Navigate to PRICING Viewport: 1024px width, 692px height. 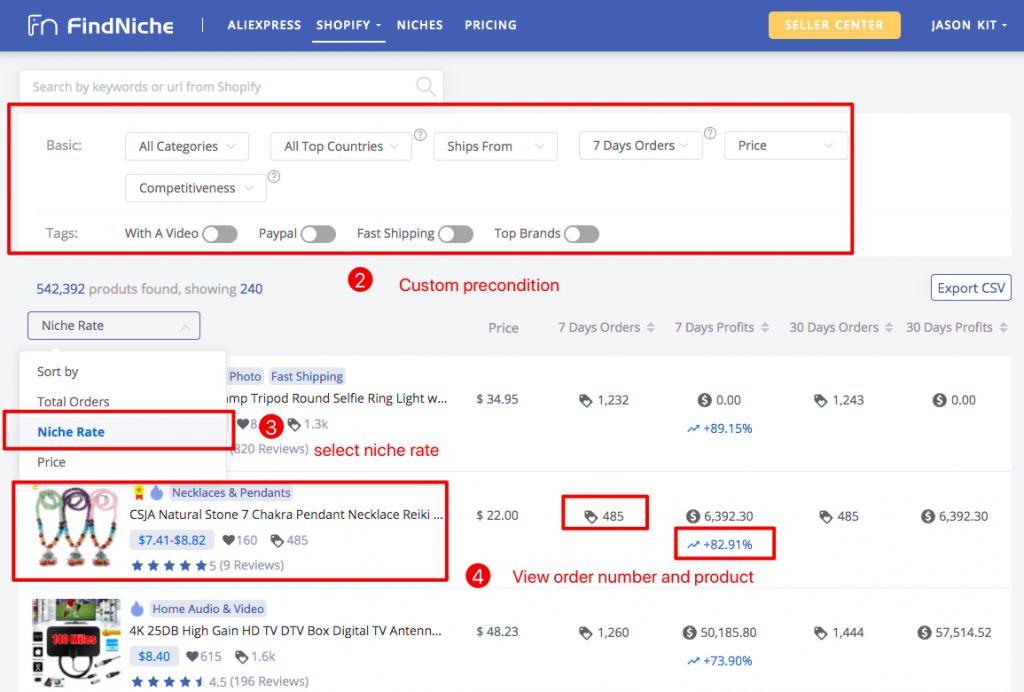pos(490,25)
